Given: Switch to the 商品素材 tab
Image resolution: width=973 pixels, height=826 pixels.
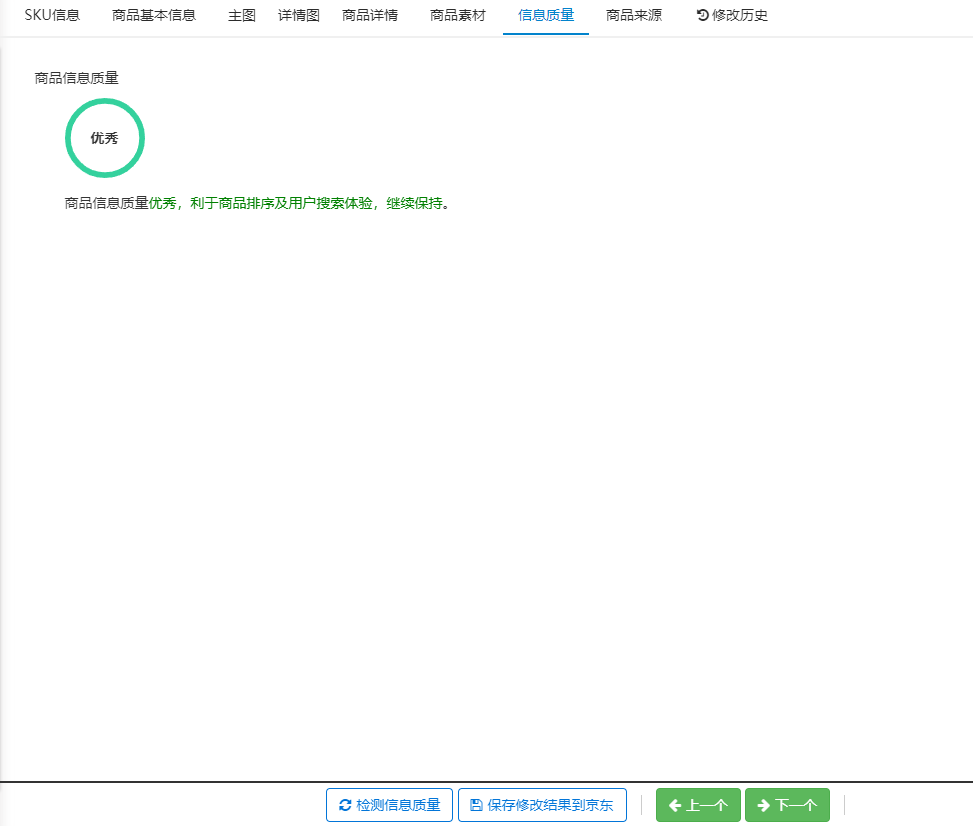Looking at the screenshot, I should 458,16.
